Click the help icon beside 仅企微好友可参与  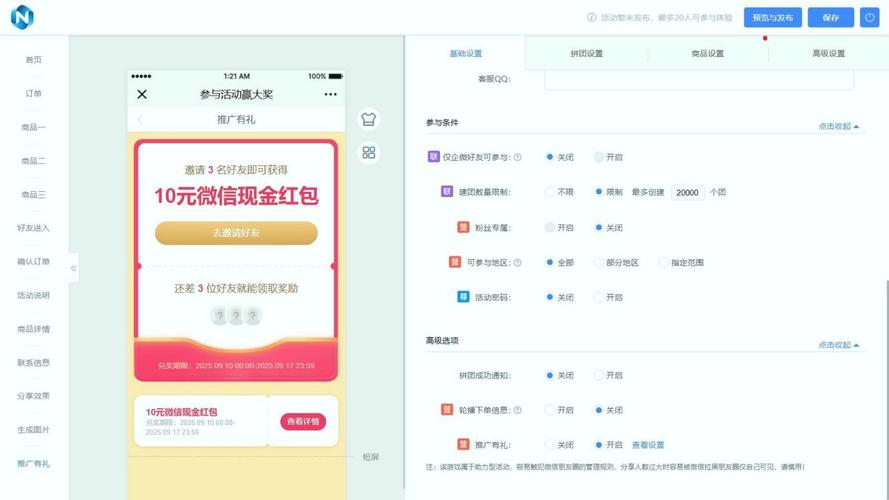tap(518, 157)
